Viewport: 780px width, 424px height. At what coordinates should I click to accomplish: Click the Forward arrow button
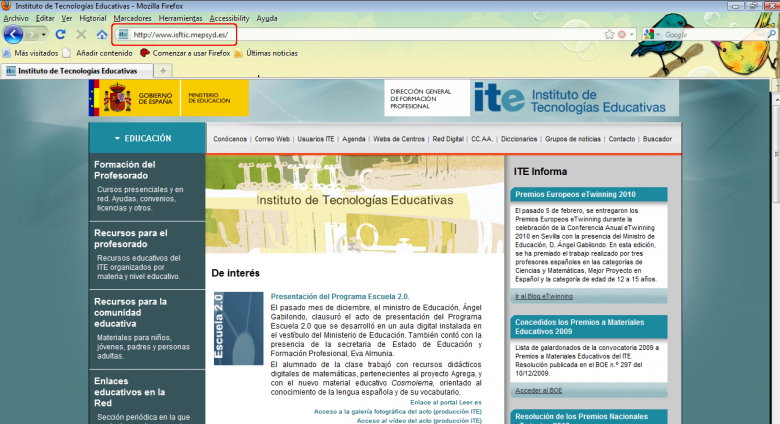point(31,35)
